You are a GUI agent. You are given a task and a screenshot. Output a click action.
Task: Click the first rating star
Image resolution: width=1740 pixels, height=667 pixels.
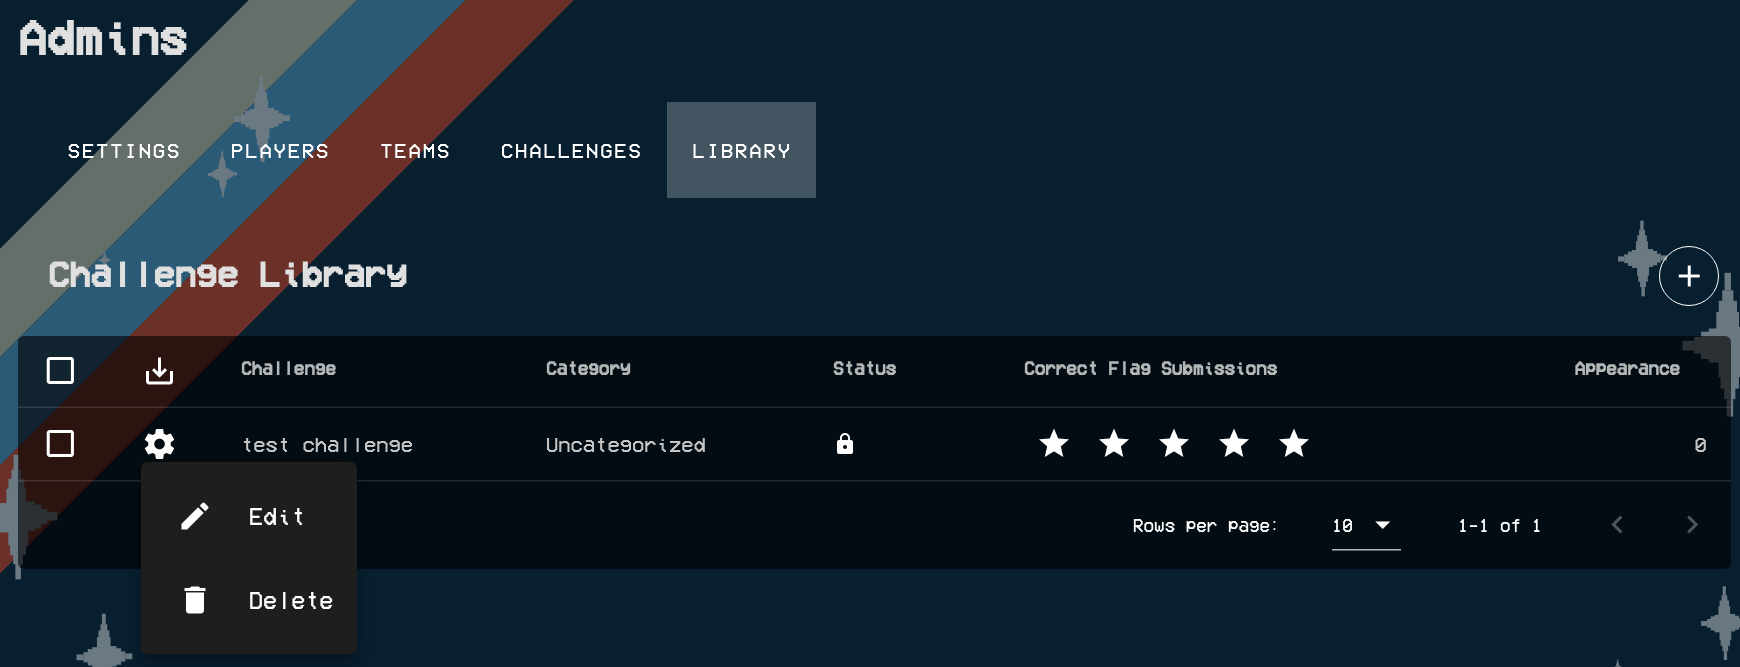pyautogui.click(x=1054, y=443)
